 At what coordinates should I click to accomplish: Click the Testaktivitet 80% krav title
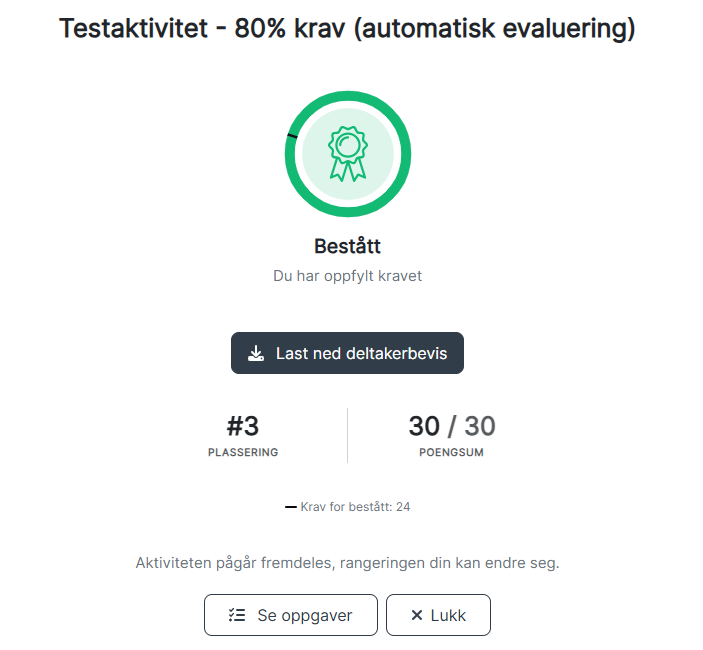point(347,28)
